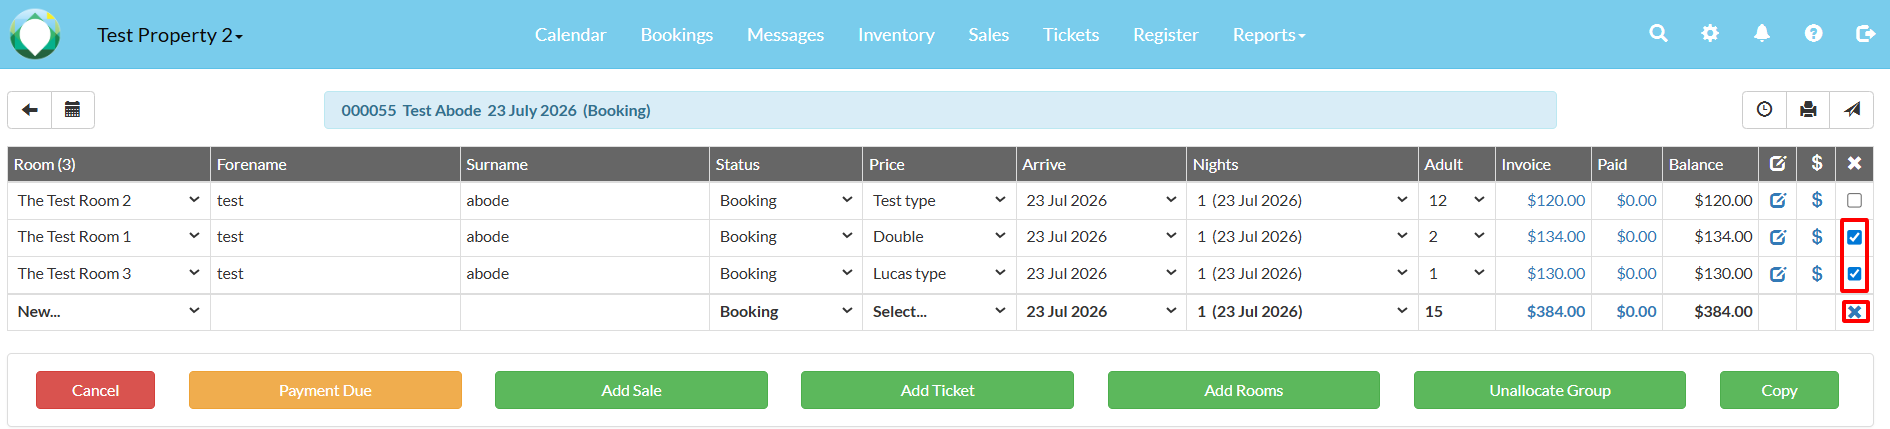The image size is (1890, 429).
Task: Click dollar icon for The Test Room 1
Action: (1817, 237)
